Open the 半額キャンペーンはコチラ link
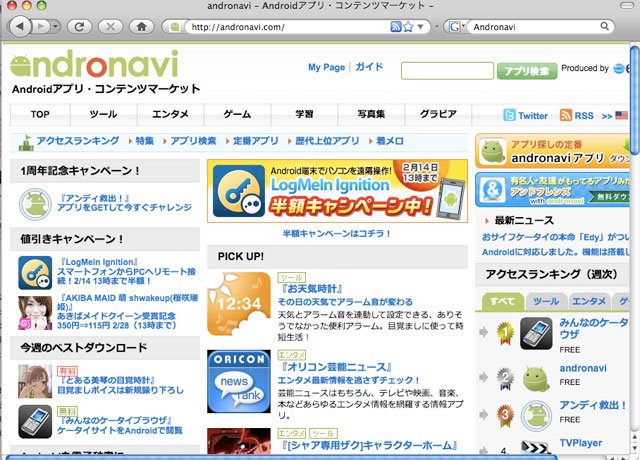Screen dimensions: 640x460 coord(337,234)
